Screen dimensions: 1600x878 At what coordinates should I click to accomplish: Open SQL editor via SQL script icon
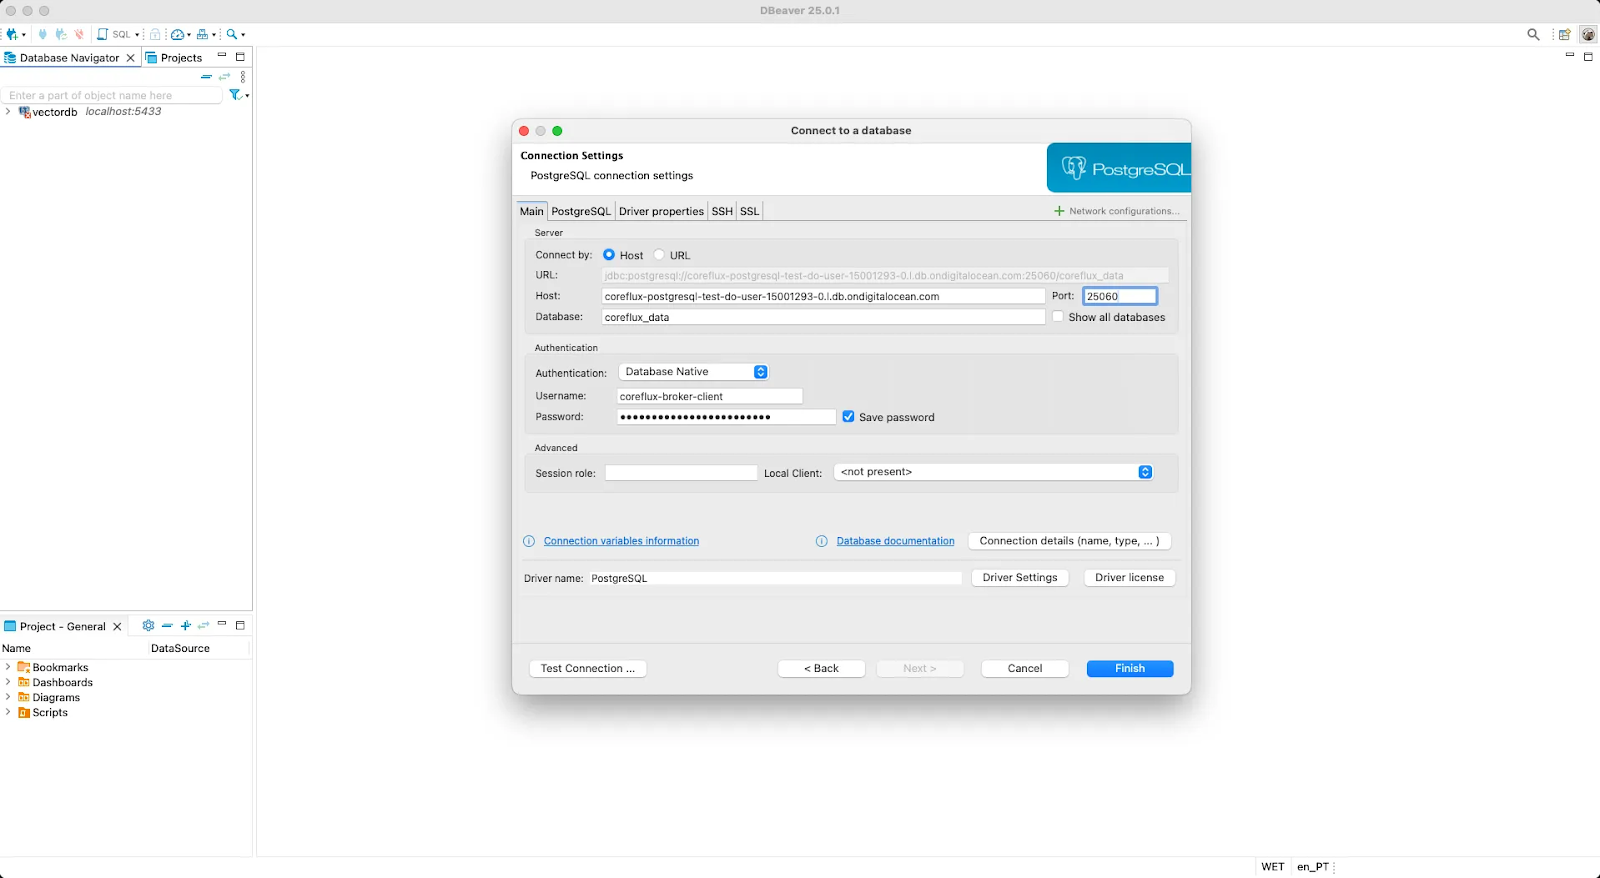(102, 34)
